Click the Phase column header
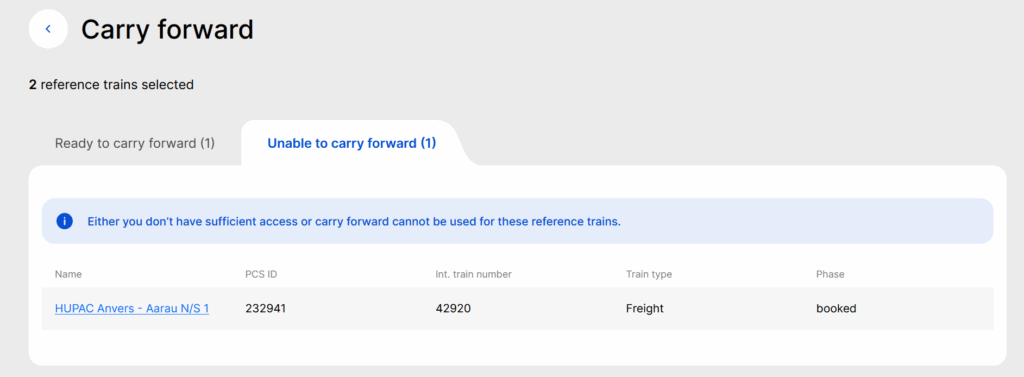This screenshot has height=377, width=1024. 830,274
